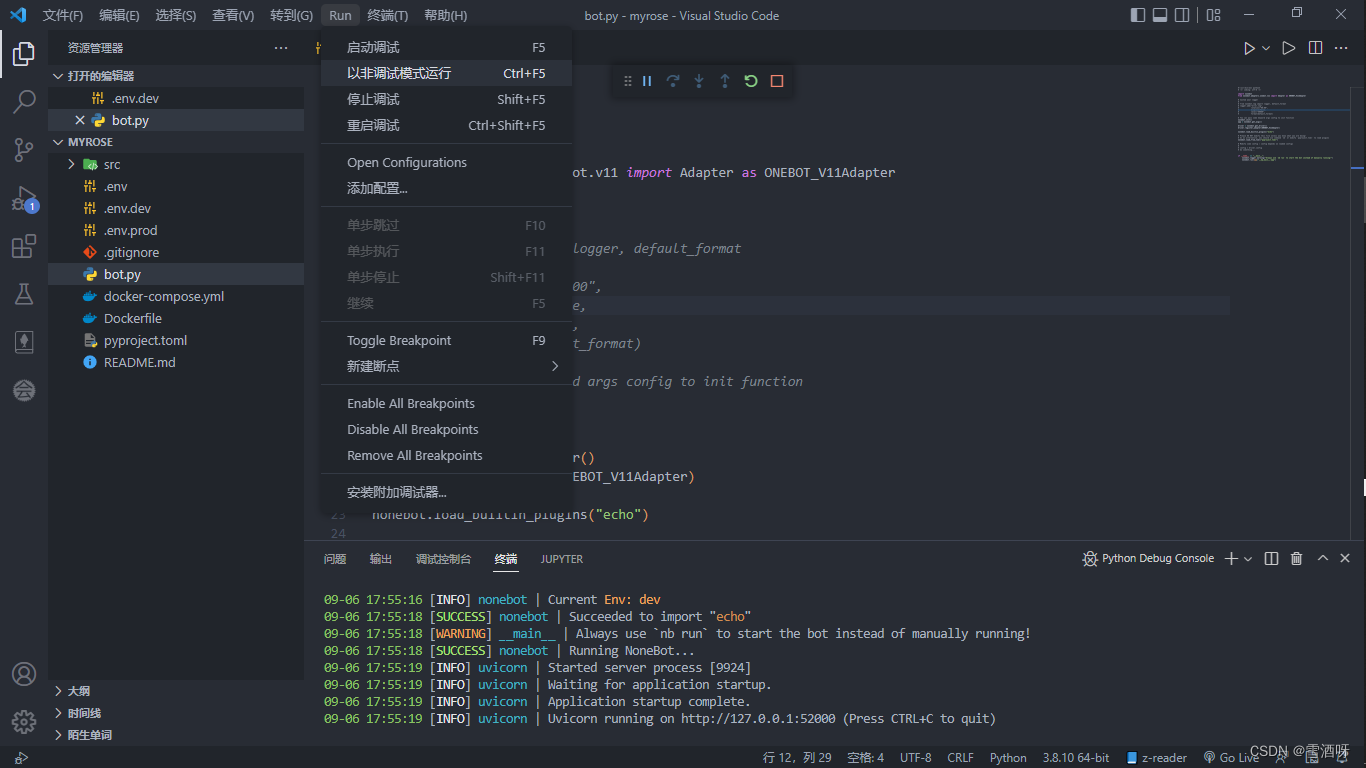Toggle the secondary sidebar
This screenshot has width=1366, height=768.
point(1183,14)
